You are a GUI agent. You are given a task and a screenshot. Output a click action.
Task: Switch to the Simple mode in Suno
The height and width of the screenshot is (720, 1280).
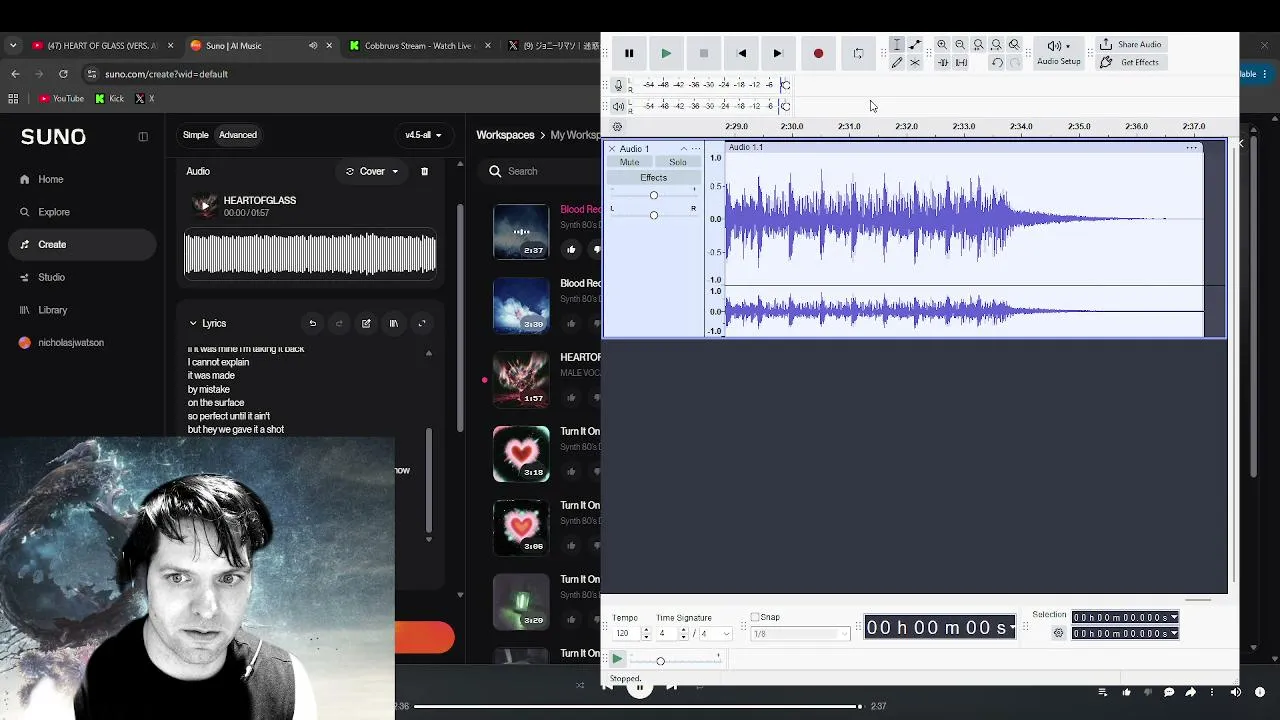[195, 135]
